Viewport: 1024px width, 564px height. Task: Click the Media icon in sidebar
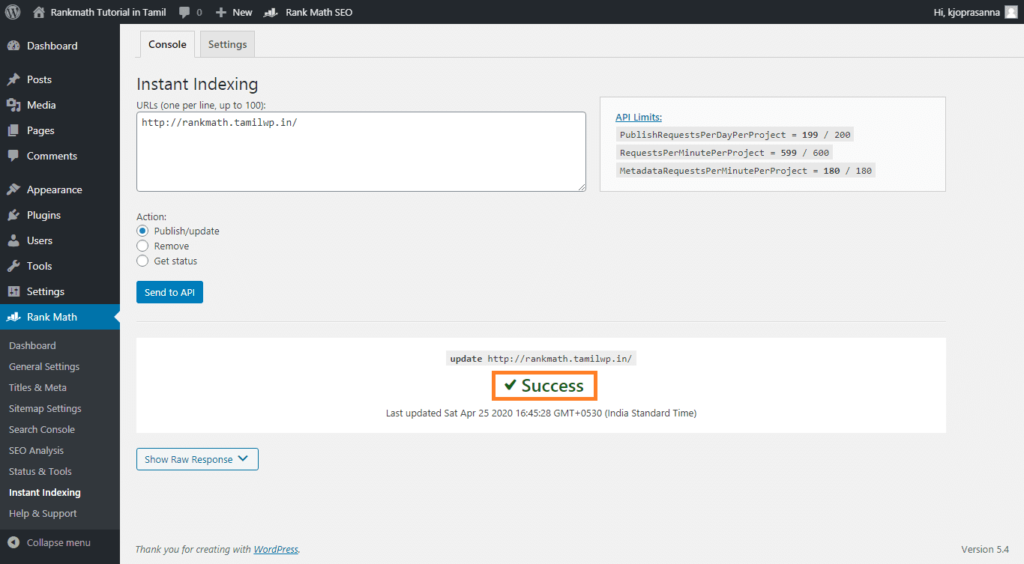click(13, 104)
